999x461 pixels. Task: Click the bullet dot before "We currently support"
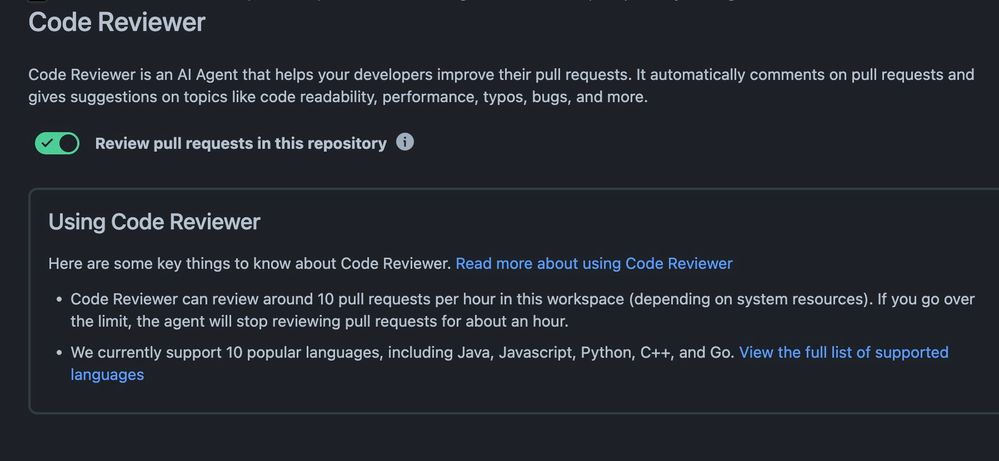click(x=56, y=353)
